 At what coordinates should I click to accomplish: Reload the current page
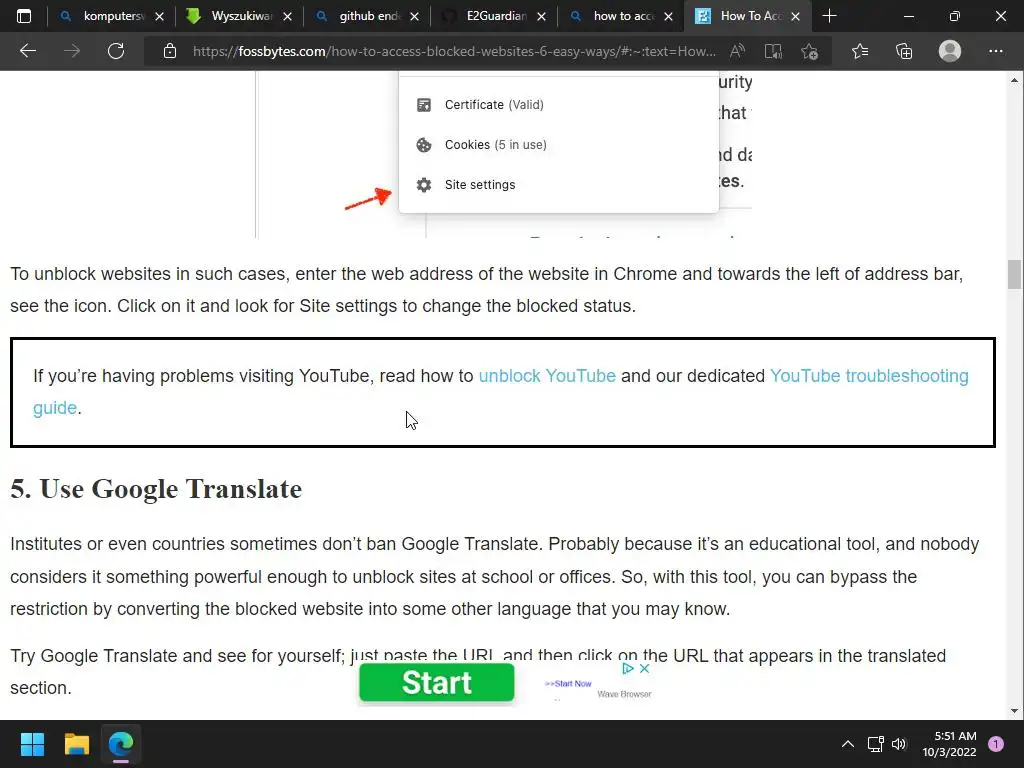pos(116,51)
